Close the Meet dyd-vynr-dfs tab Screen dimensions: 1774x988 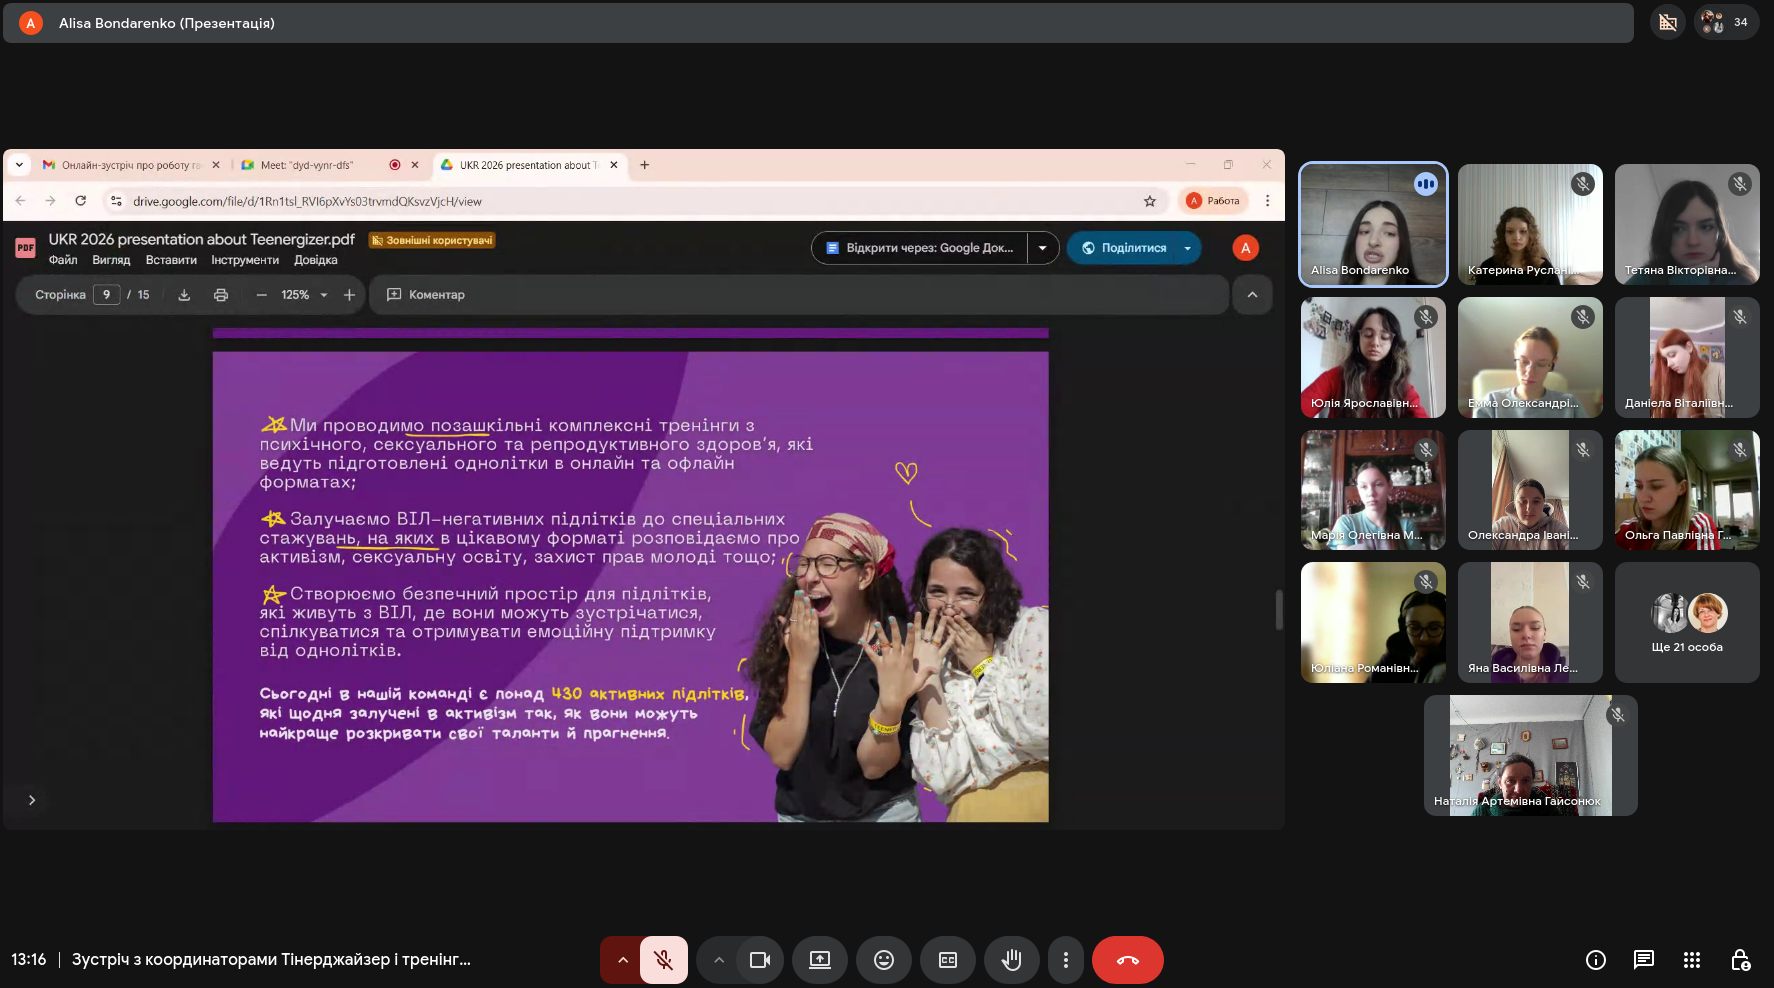pyautogui.click(x=415, y=165)
